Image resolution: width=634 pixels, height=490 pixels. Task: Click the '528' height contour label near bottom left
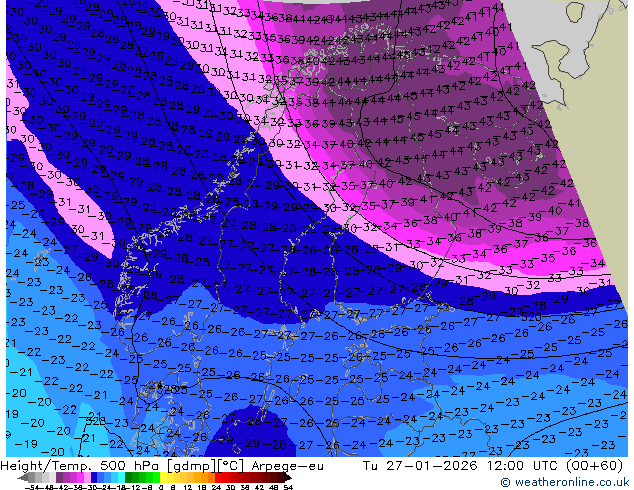[x=96, y=421]
